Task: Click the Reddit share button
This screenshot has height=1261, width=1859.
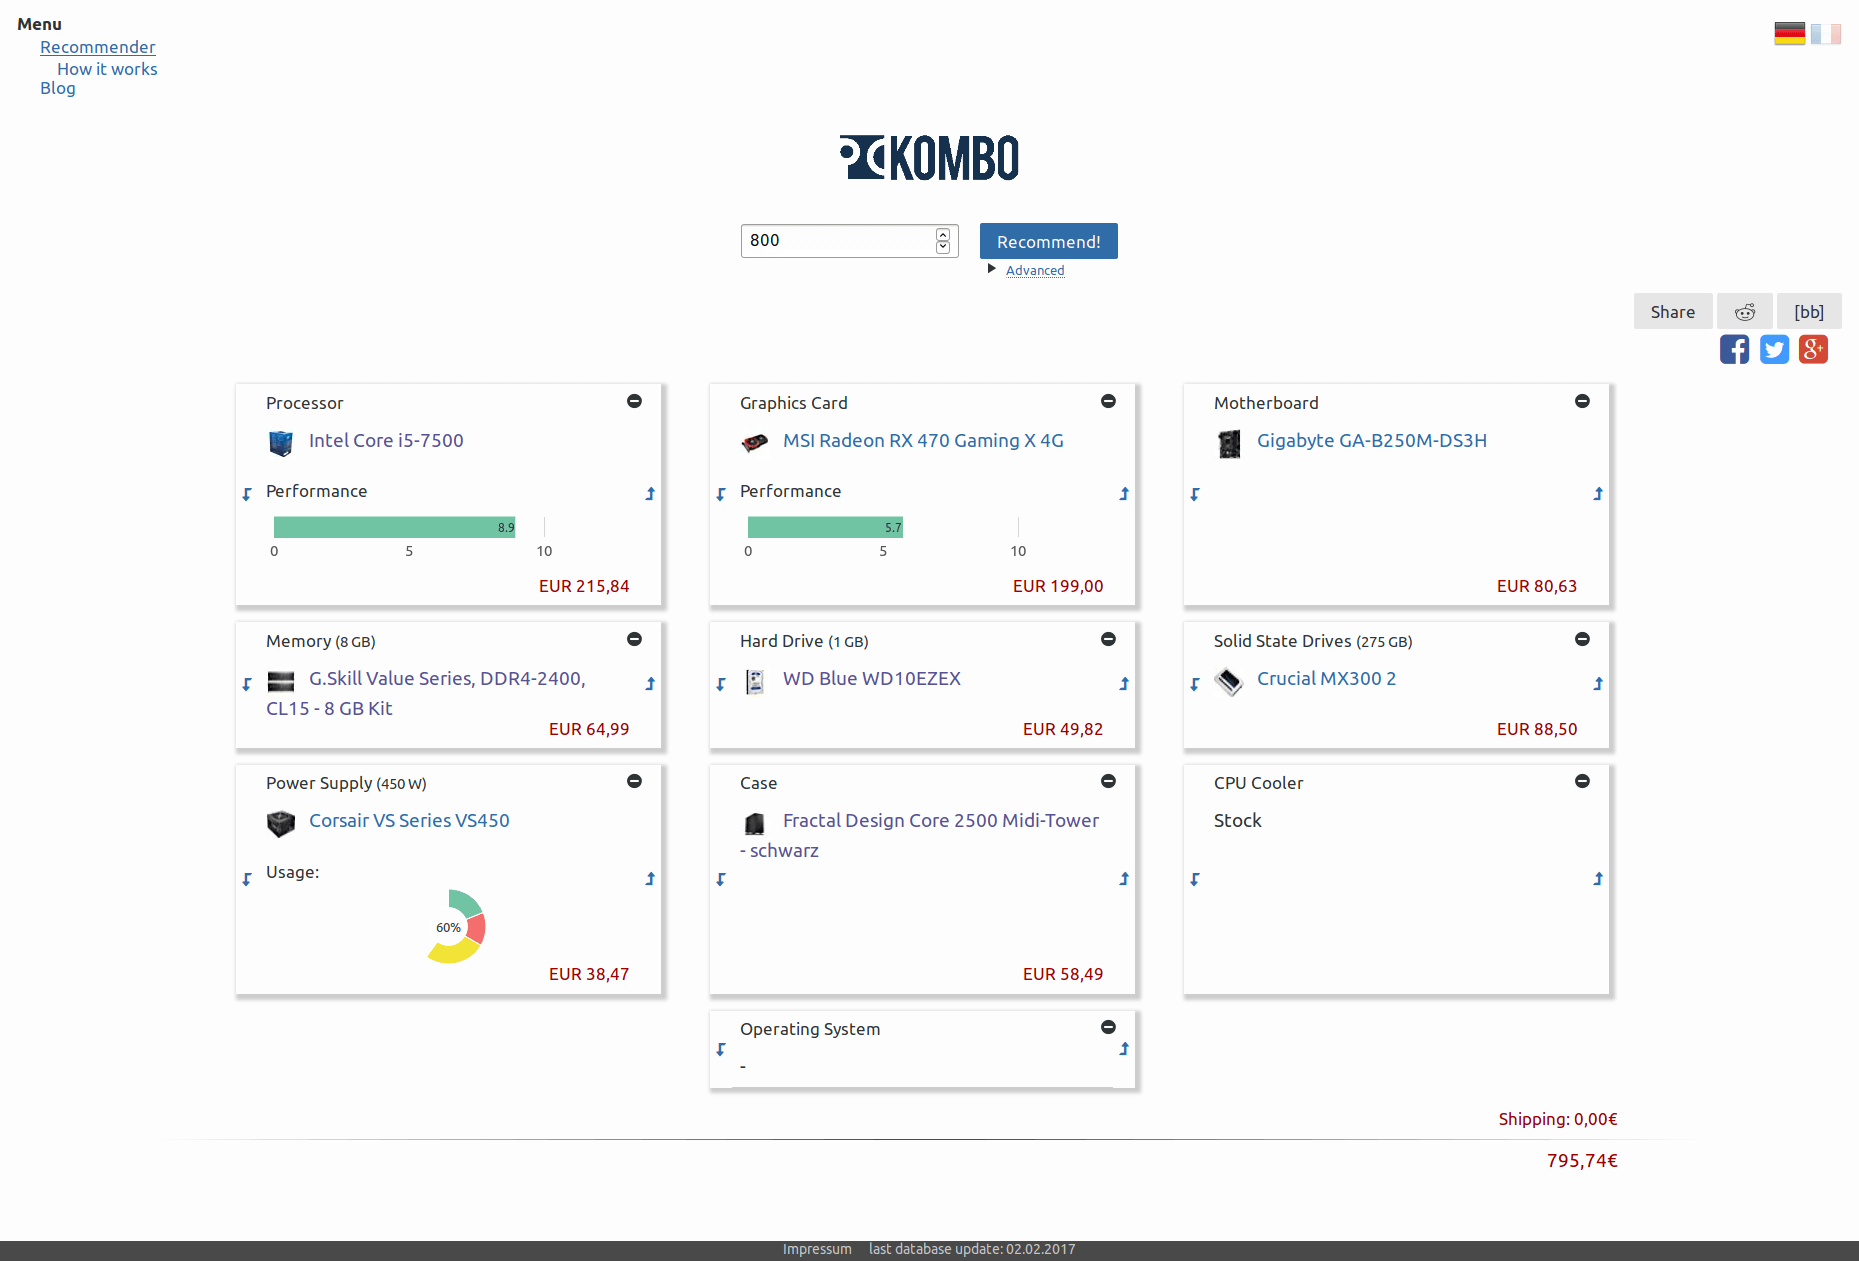Action: click(x=1745, y=311)
